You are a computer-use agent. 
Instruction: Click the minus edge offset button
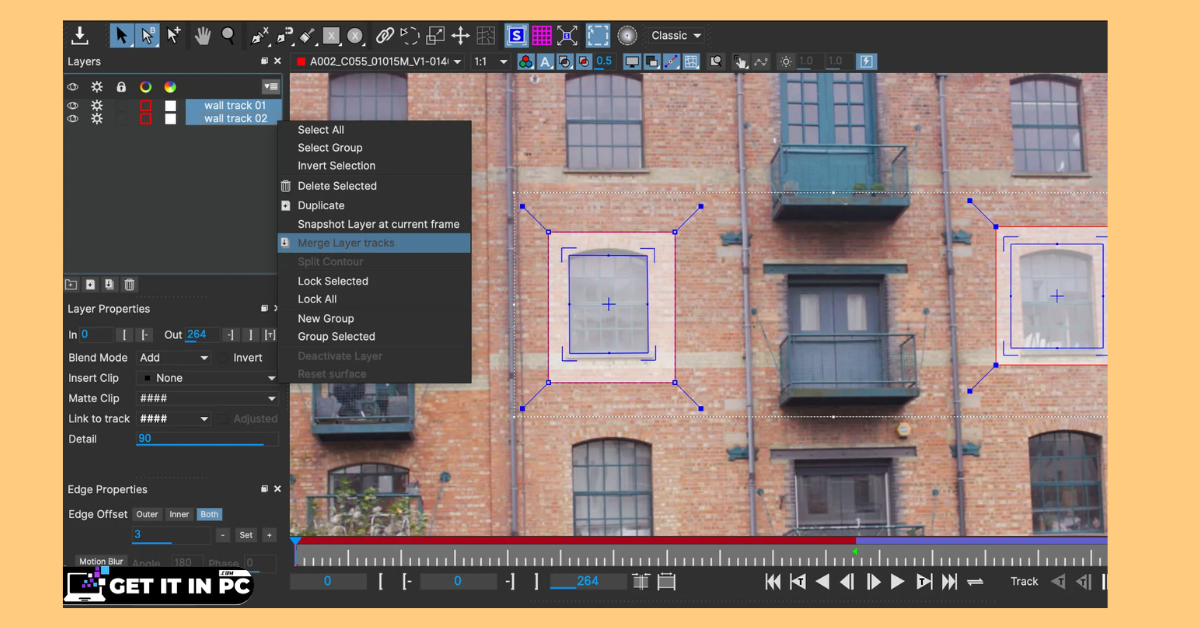click(223, 535)
